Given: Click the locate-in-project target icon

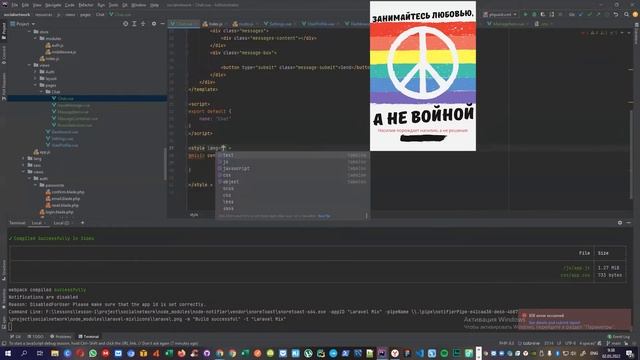Looking at the screenshot, I should click(x=125, y=24).
